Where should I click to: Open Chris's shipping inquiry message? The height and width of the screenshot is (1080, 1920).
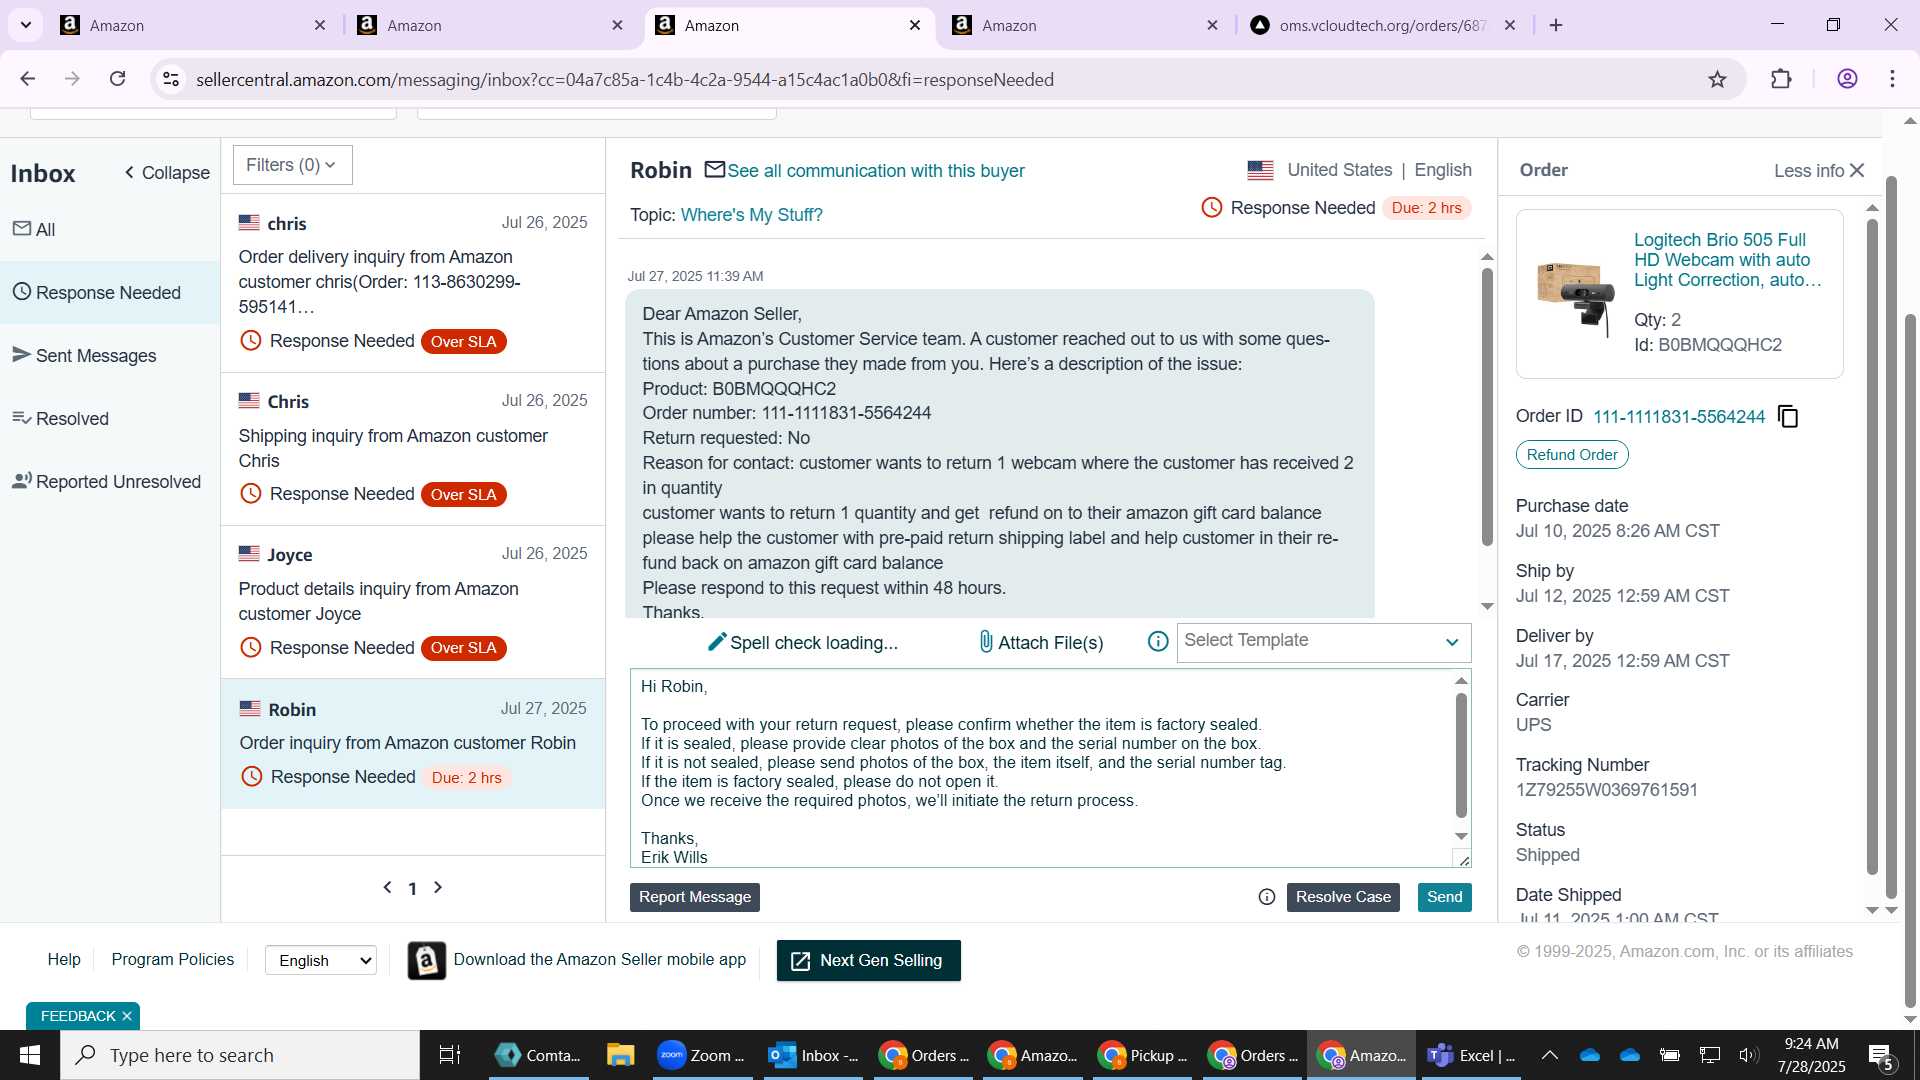pyautogui.click(x=413, y=449)
